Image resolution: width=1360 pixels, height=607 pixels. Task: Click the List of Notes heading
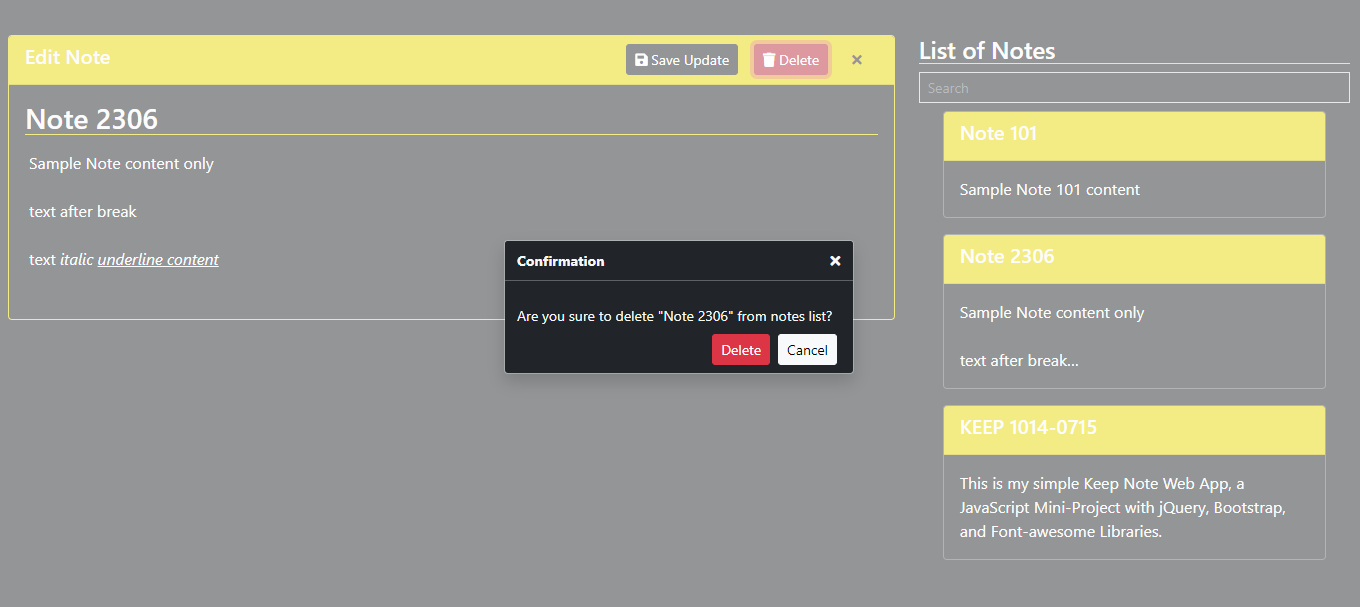(987, 51)
